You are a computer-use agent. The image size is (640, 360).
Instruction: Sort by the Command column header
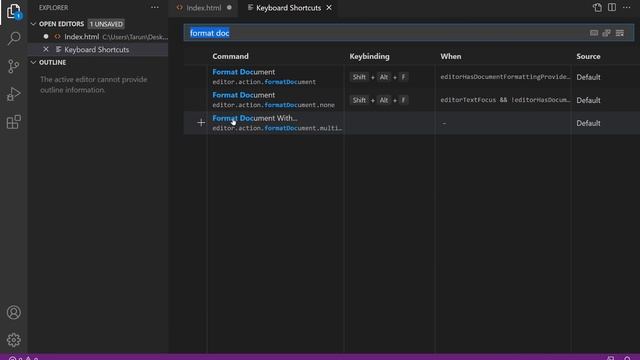point(230,56)
